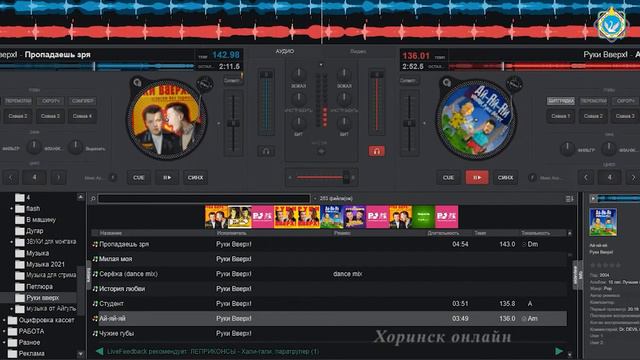Decrease right deck loop length arrow
The width and height of the screenshot is (640, 360).
586,178
